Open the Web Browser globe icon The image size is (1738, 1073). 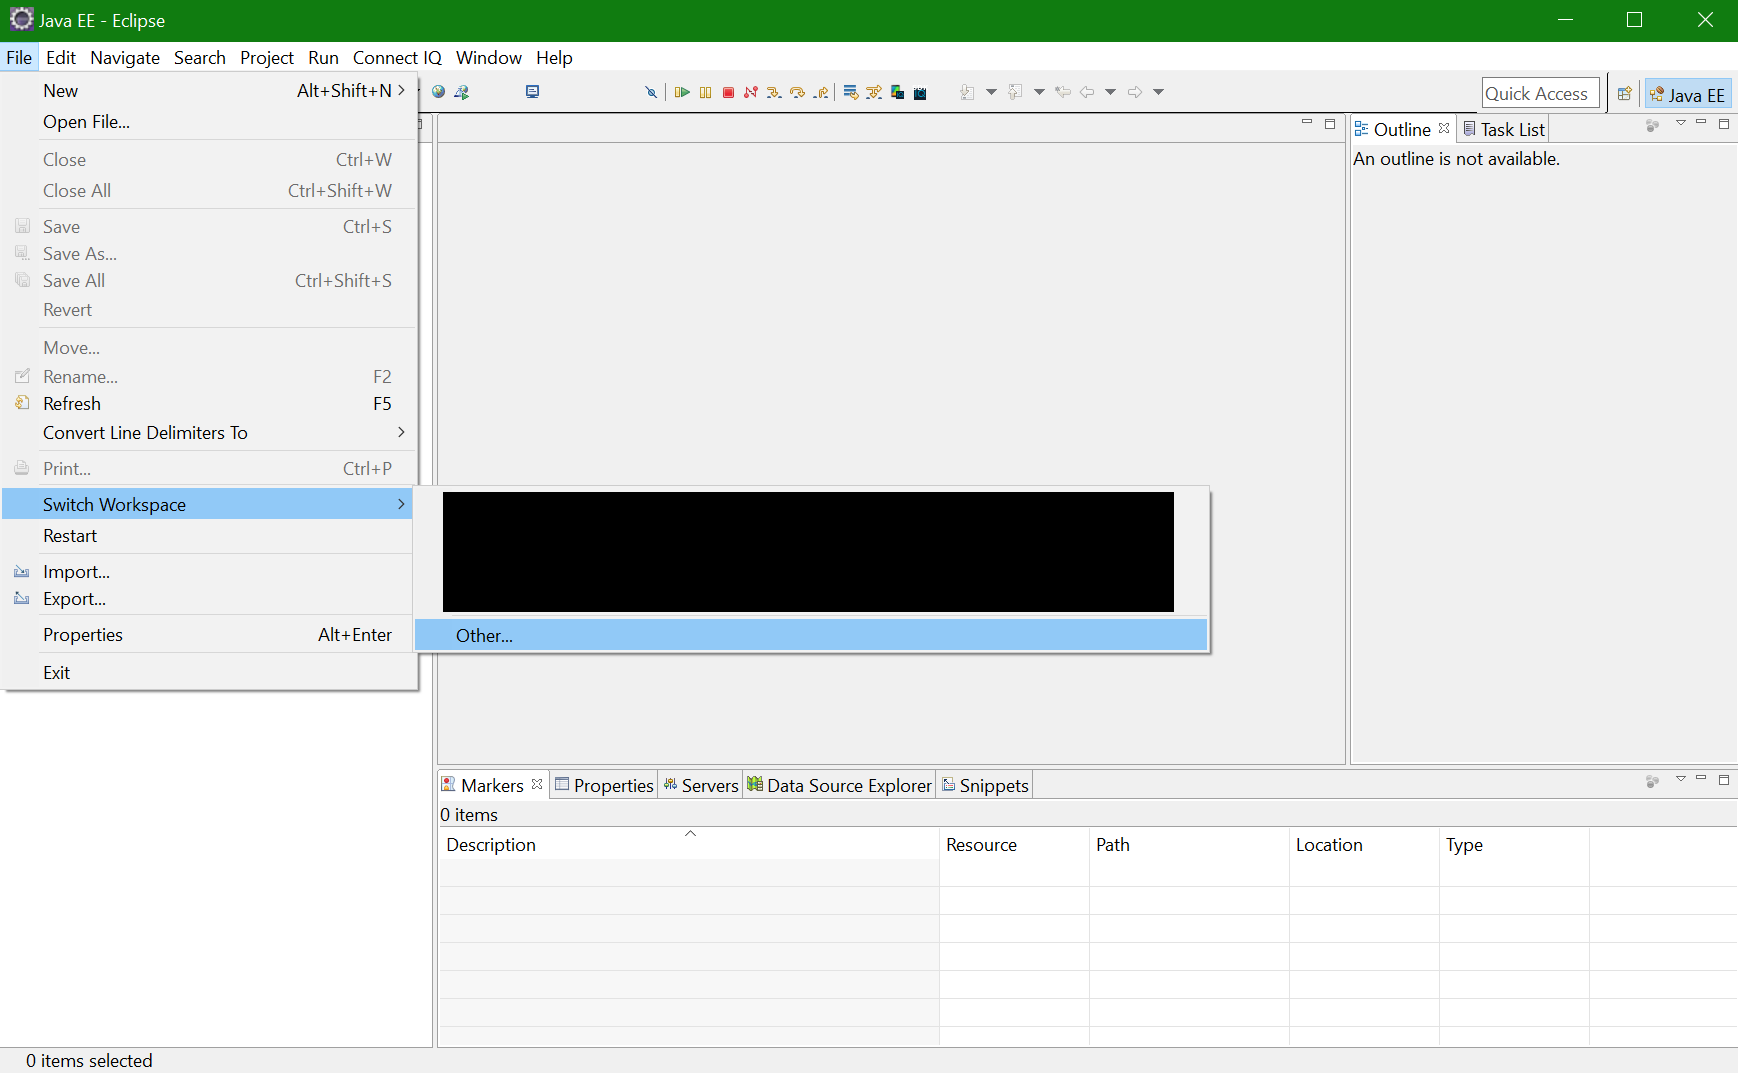(x=438, y=92)
